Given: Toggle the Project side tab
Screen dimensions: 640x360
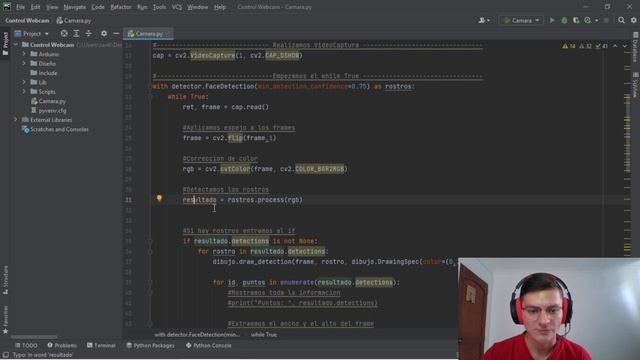Looking at the screenshot, I should tap(5, 43).
